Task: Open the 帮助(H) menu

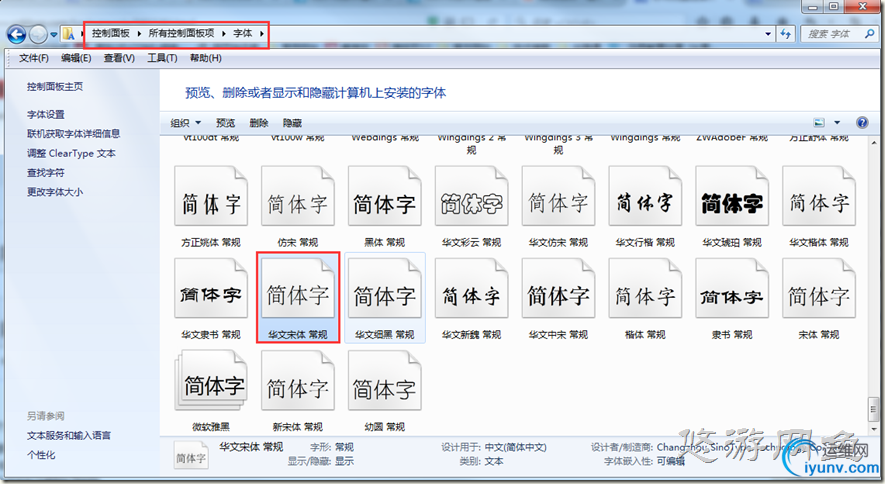Action: pos(205,58)
